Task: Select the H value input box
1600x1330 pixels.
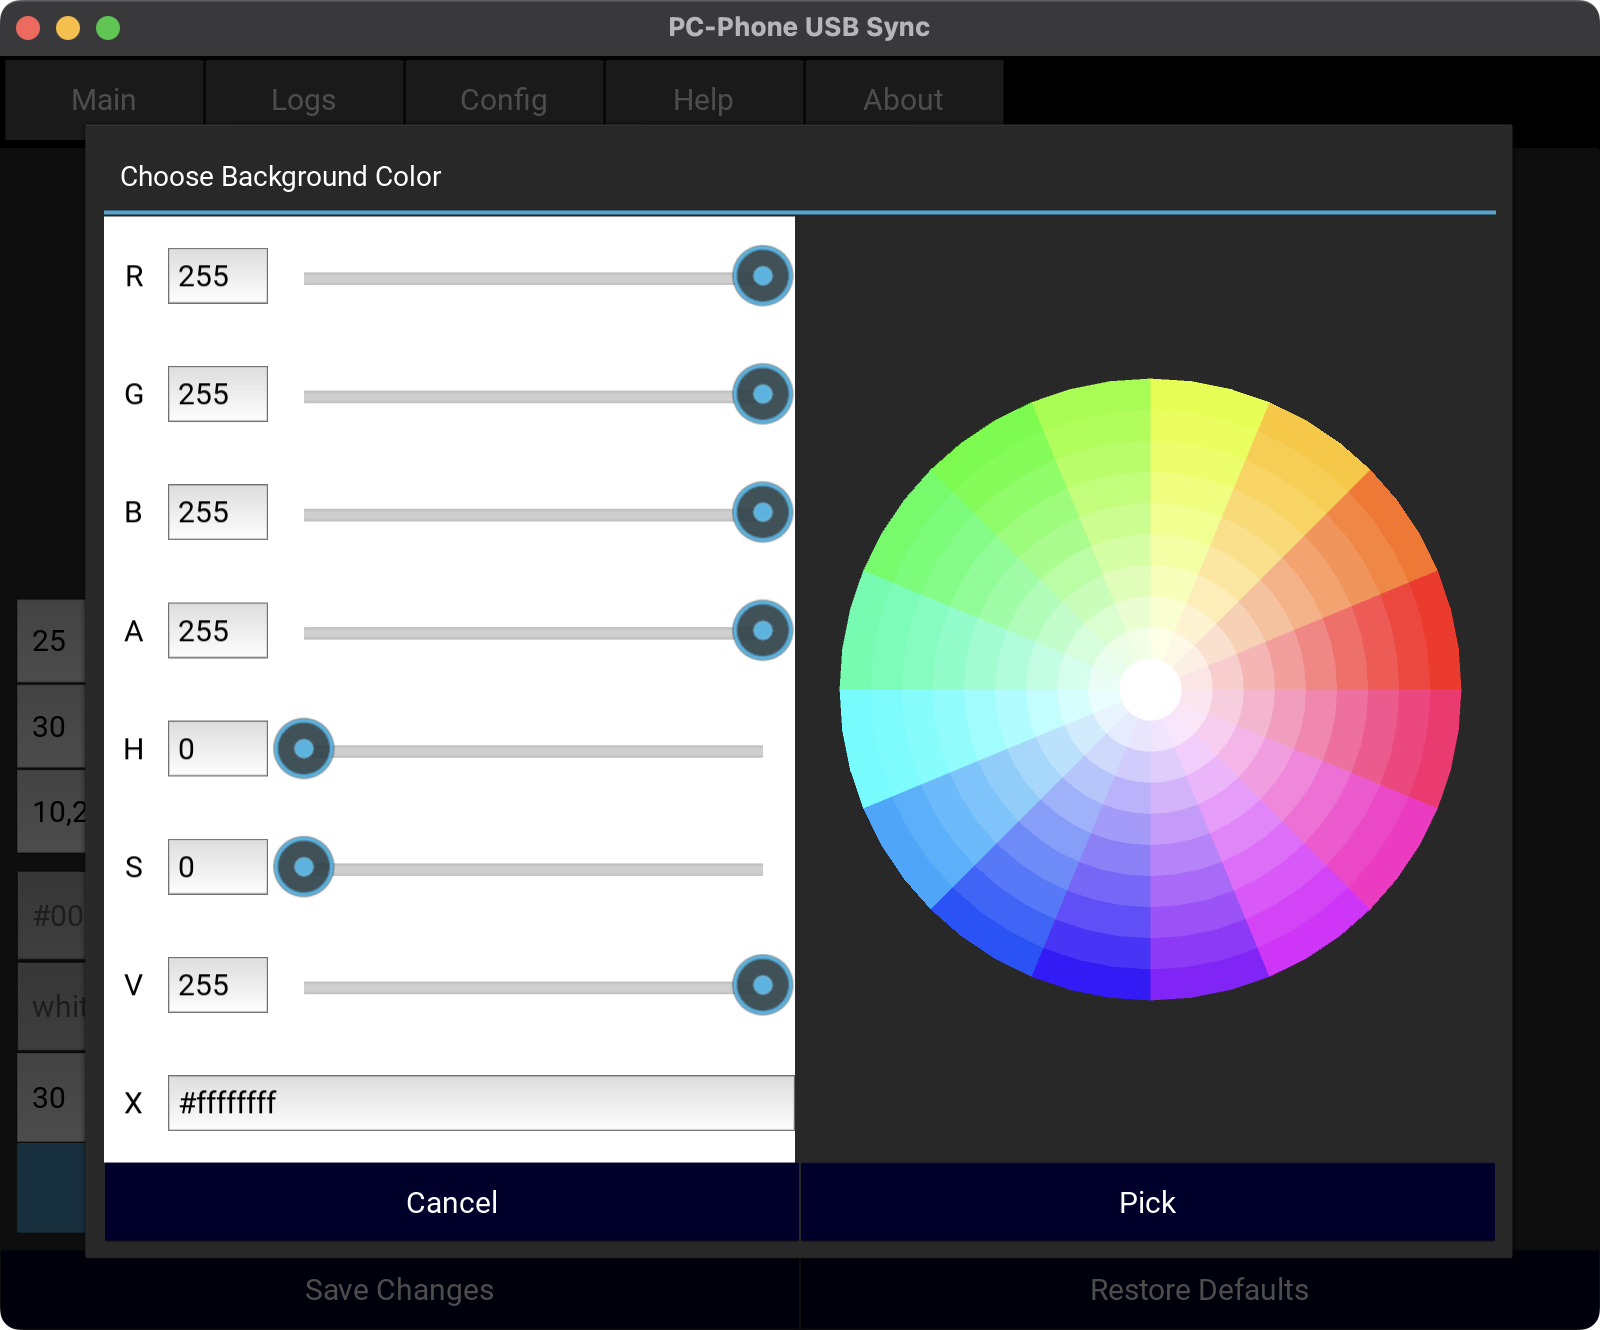Action: coord(217,749)
